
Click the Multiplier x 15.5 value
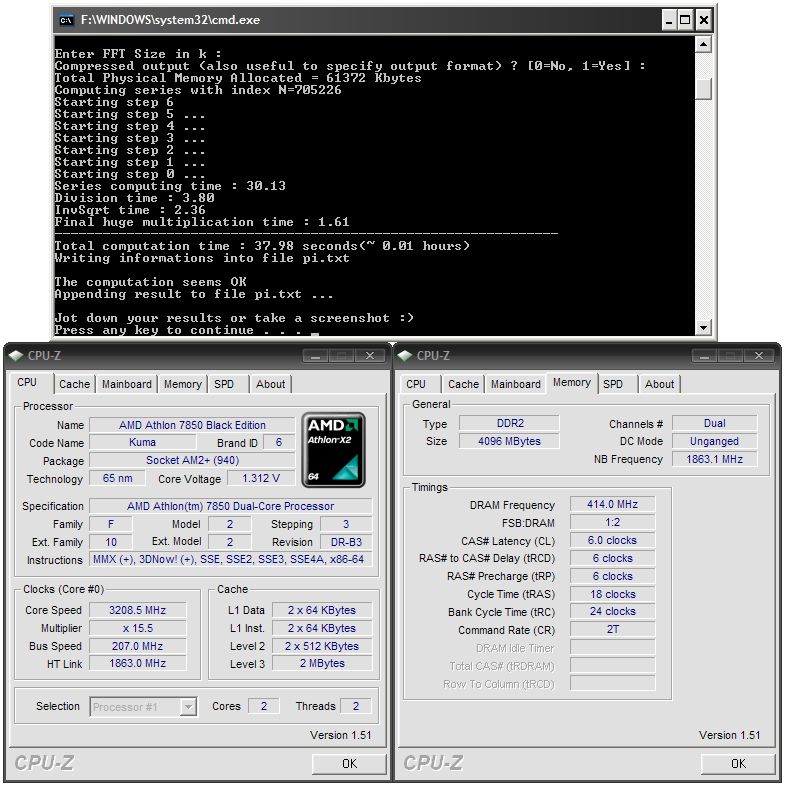[137, 628]
